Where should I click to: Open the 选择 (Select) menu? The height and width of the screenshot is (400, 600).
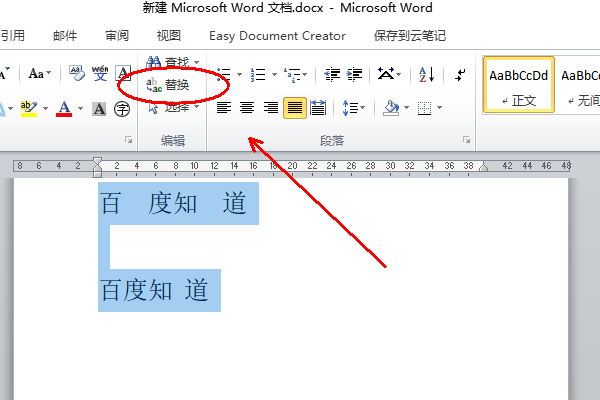coord(174,108)
